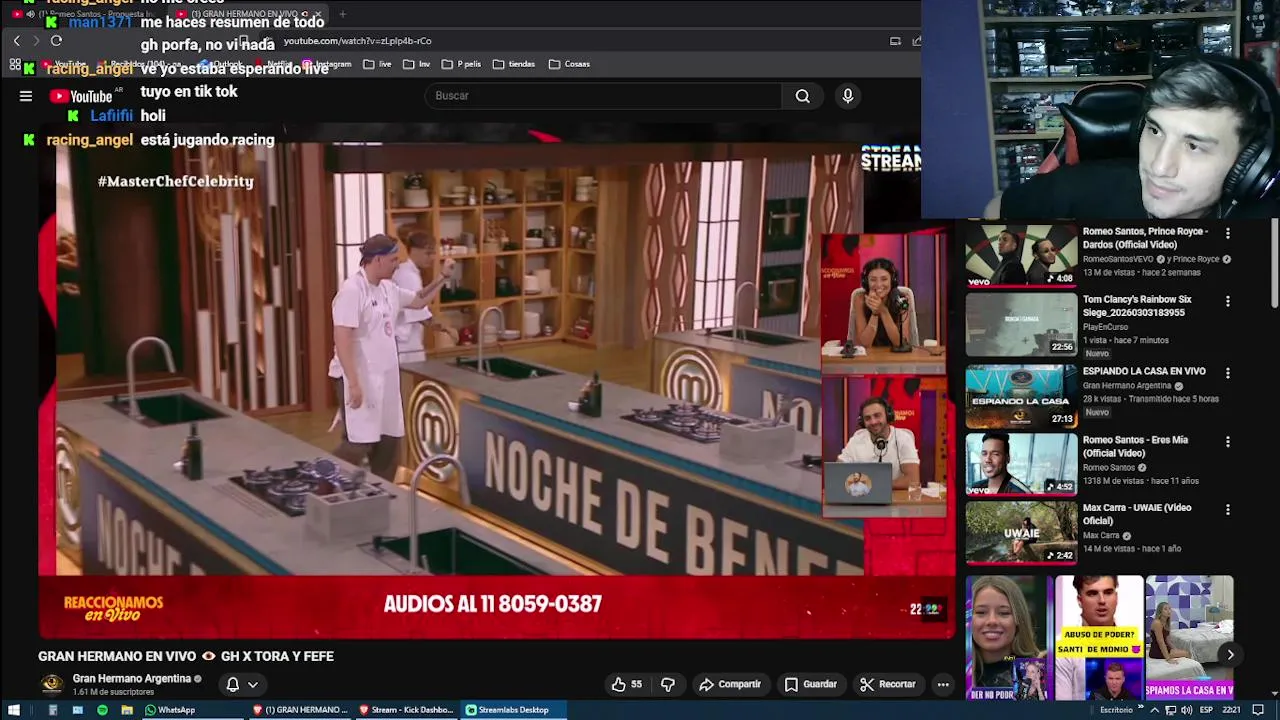Open ESPIANDO LA CASA EN VIVO thumbnail
The image size is (1280, 720).
[1021, 395]
